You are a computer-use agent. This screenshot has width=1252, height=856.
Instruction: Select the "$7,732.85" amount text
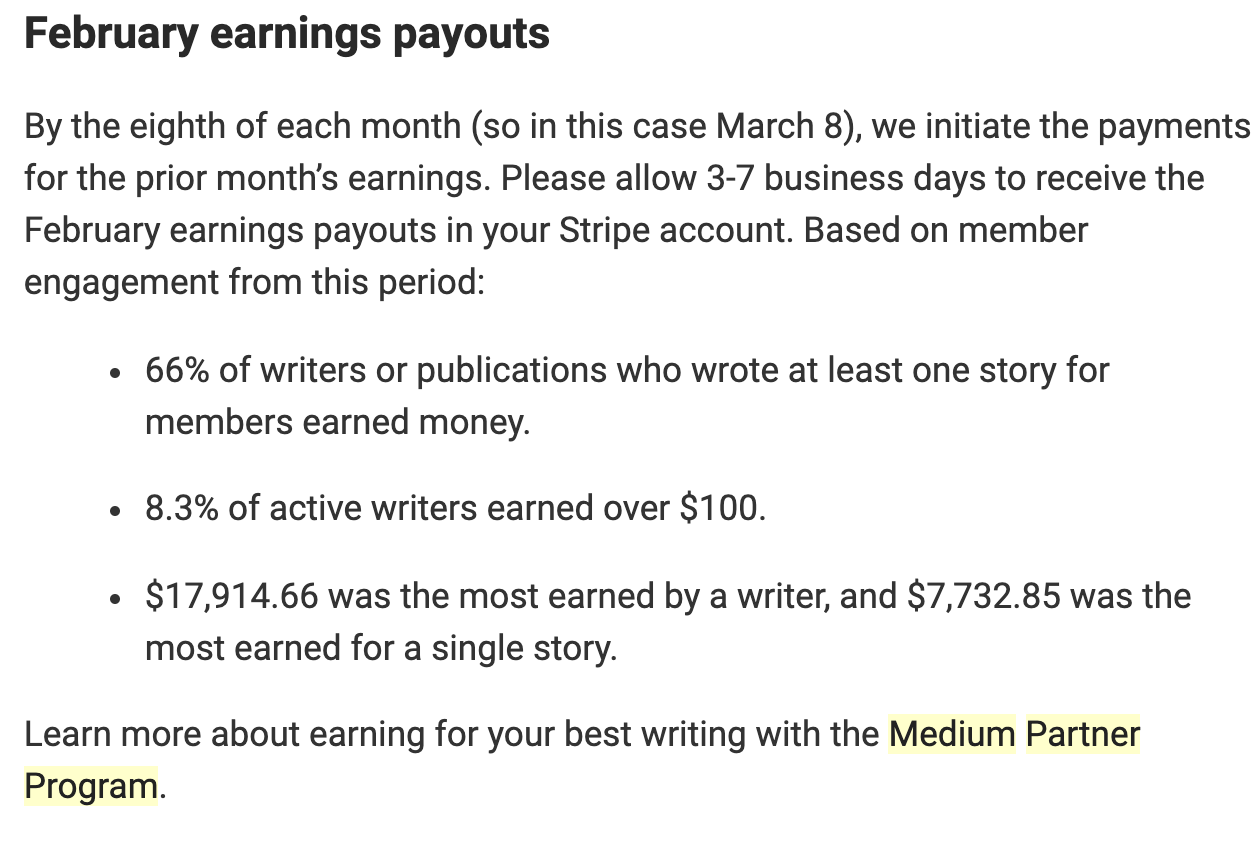[x=984, y=596]
